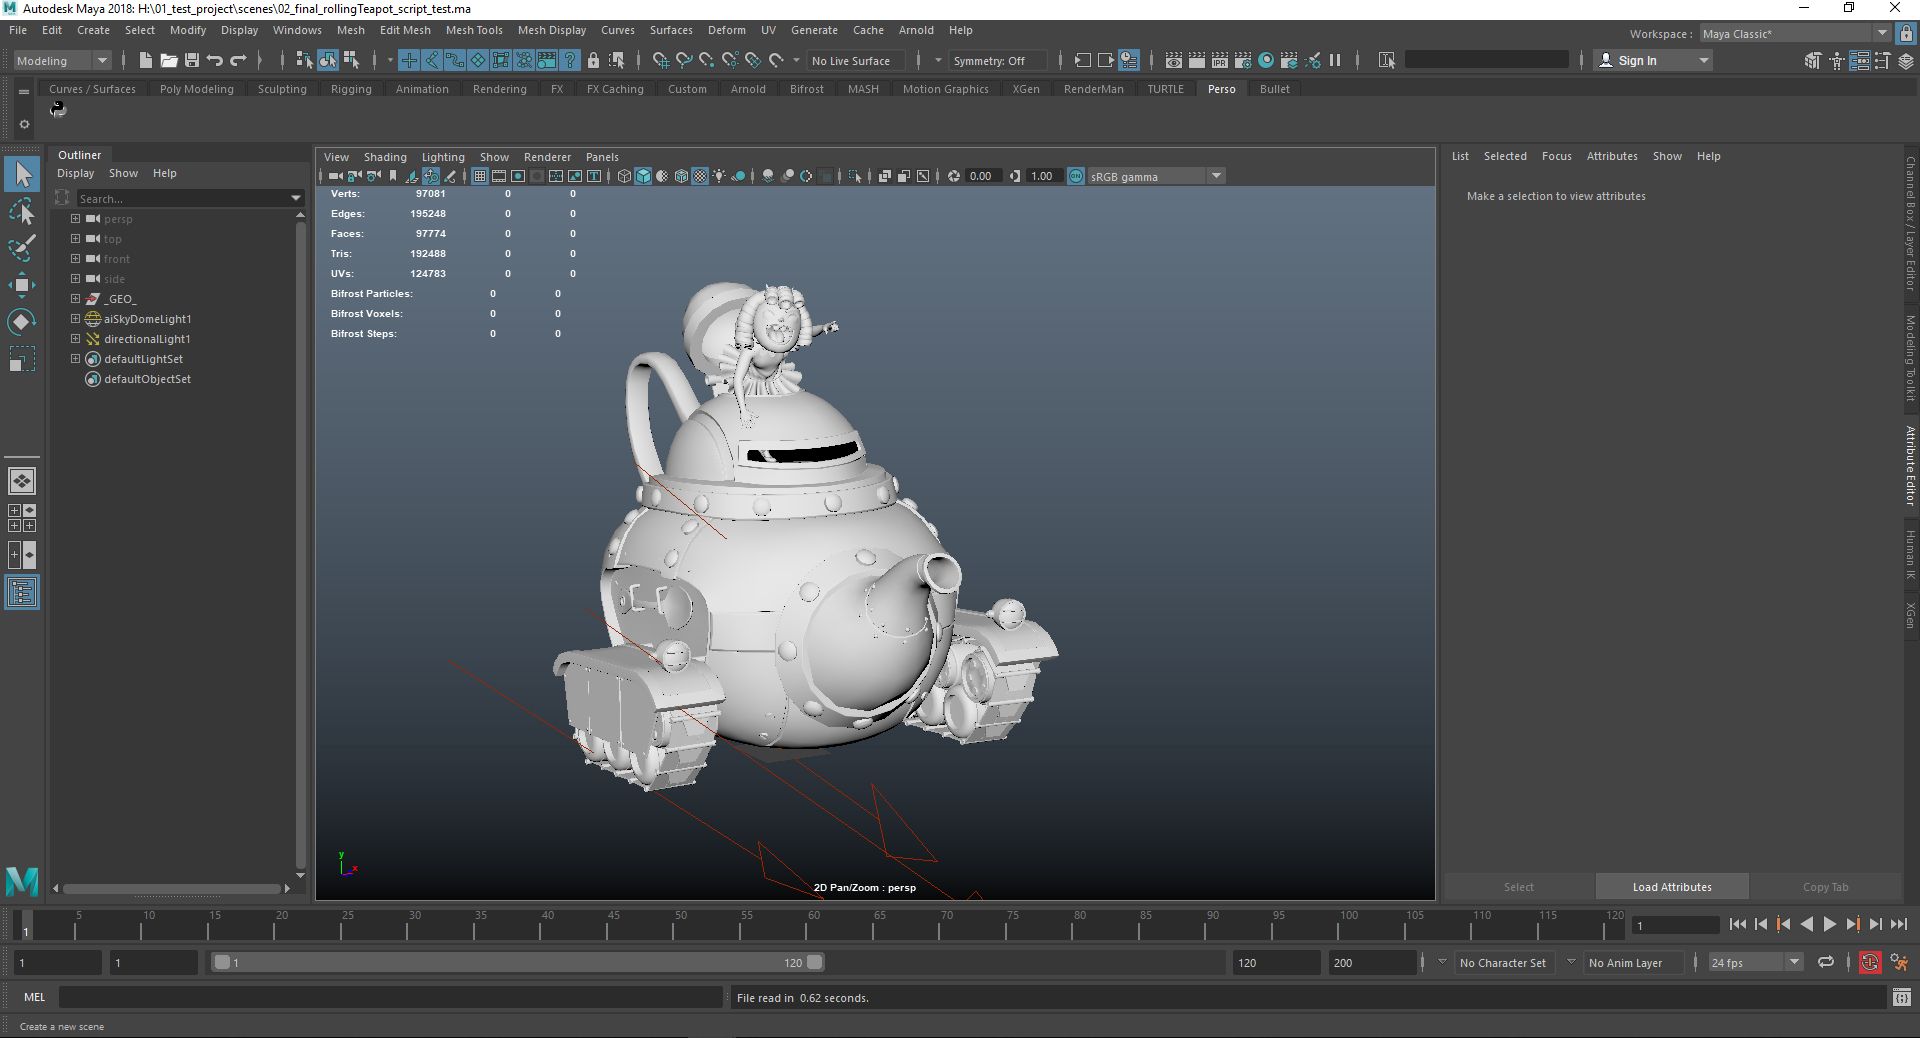Select the Rotate tool in the toolbox
The image size is (1920, 1038).
21,322
